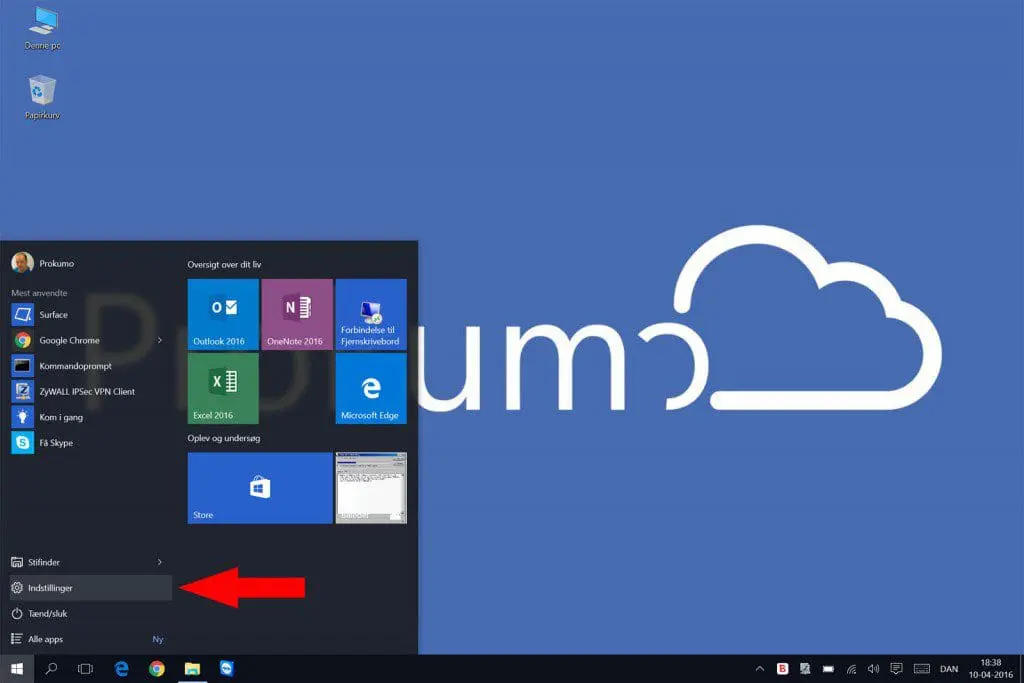
Task: Open Microsoft Edge tile
Action: (x=371, y=389)
